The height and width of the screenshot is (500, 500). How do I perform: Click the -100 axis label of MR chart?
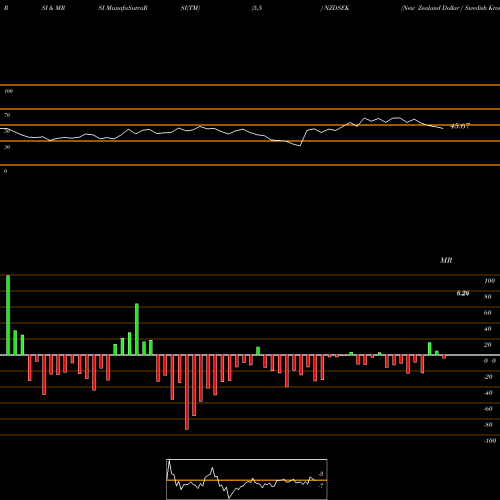coord(490,441)
